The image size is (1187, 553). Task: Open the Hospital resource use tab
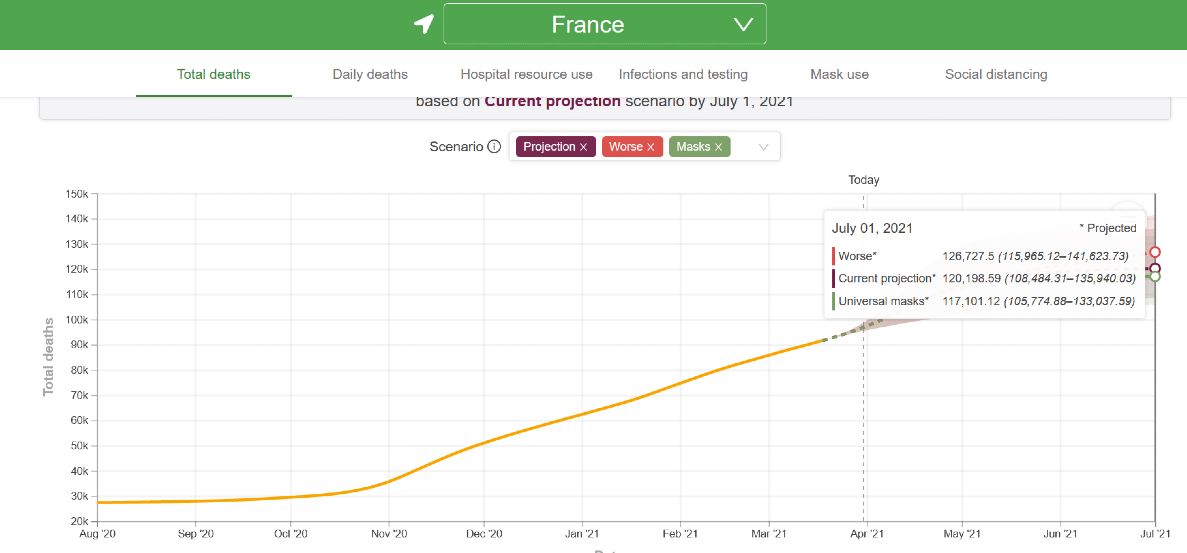[x=526, y=74]
